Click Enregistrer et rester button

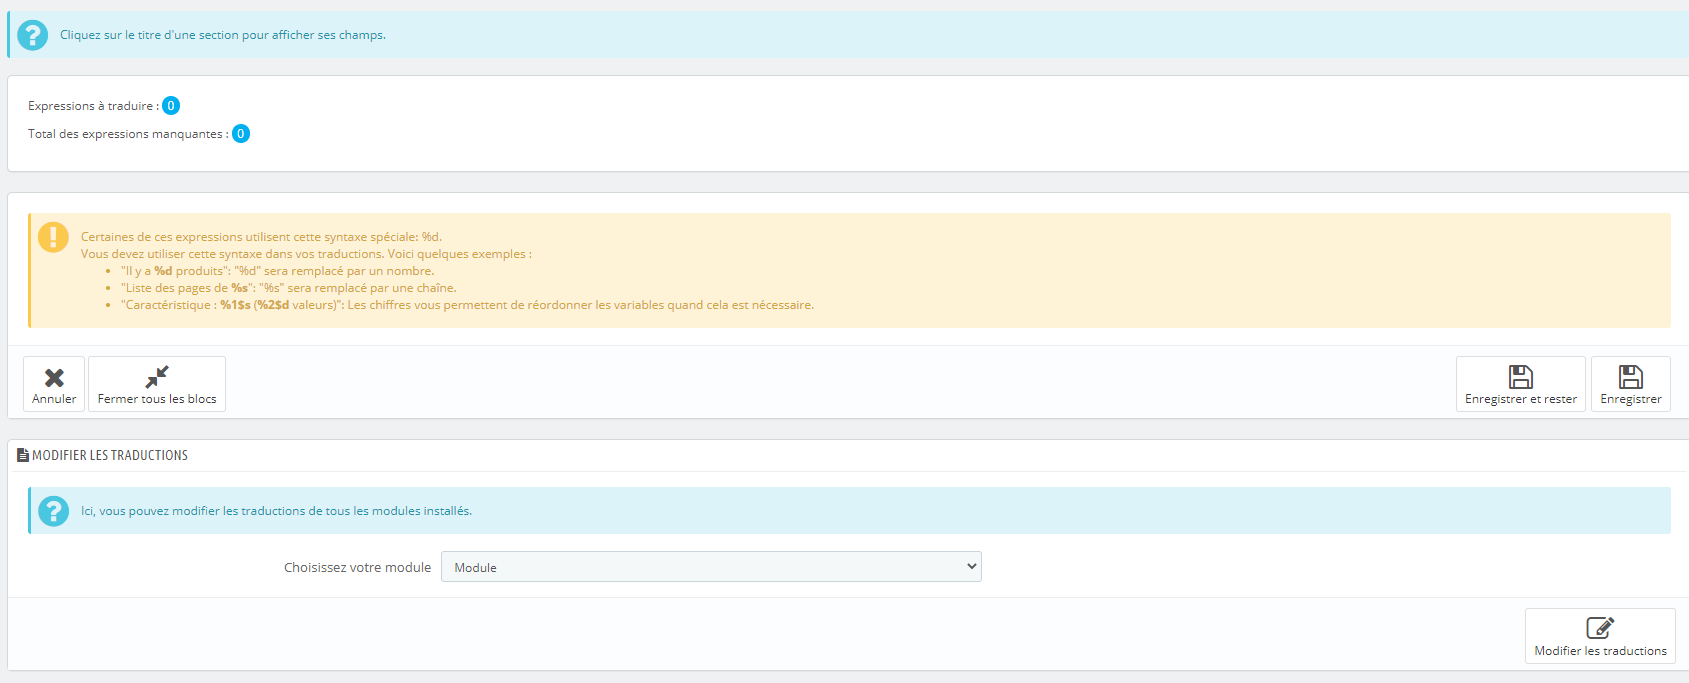(1520, 384)
